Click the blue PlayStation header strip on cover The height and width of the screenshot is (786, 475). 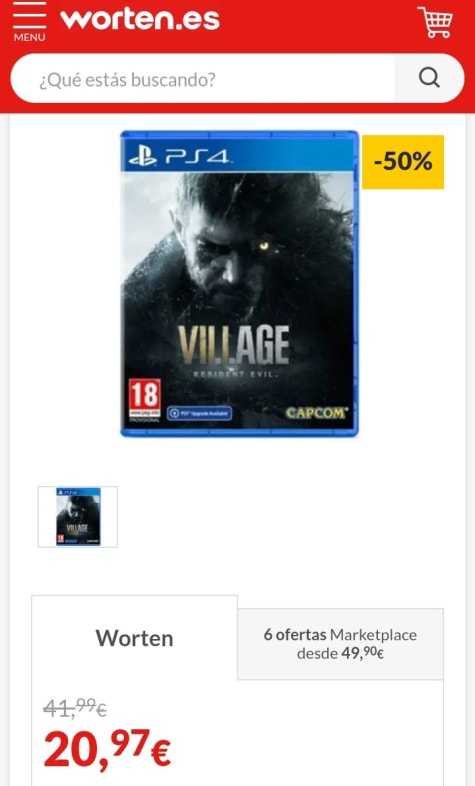point(240,154)
